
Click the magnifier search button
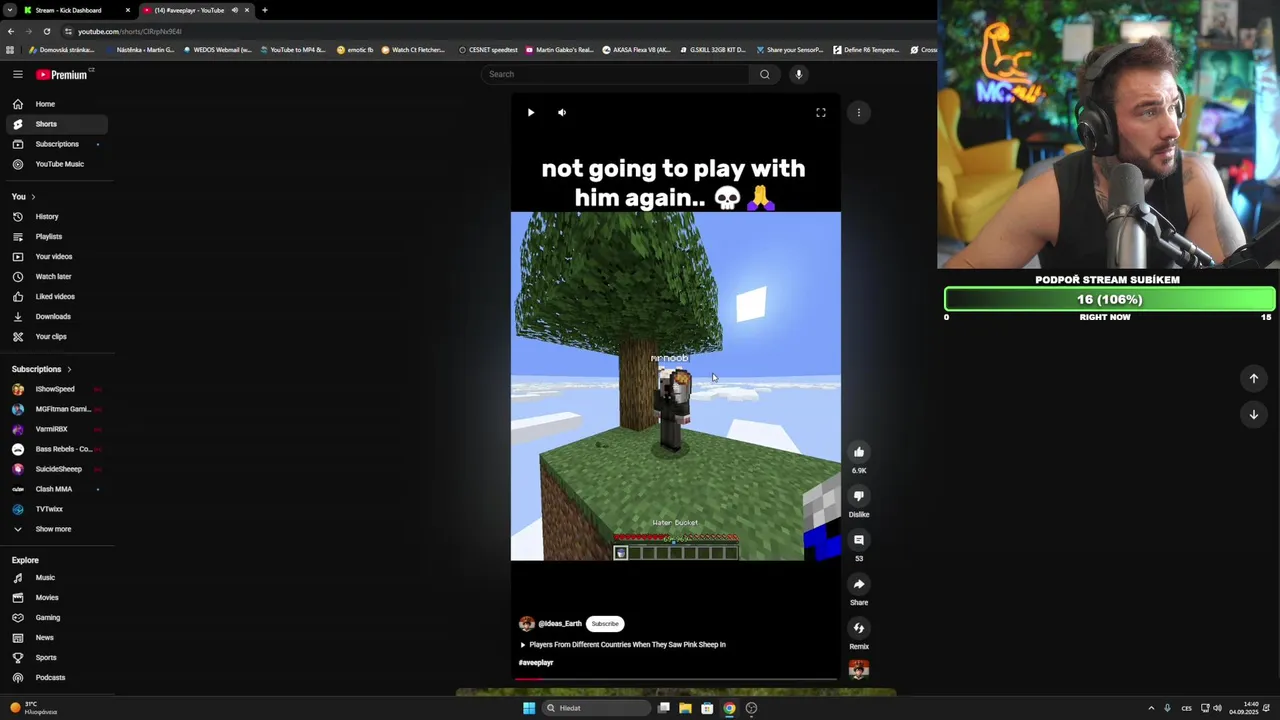click(x=765, y=74)
